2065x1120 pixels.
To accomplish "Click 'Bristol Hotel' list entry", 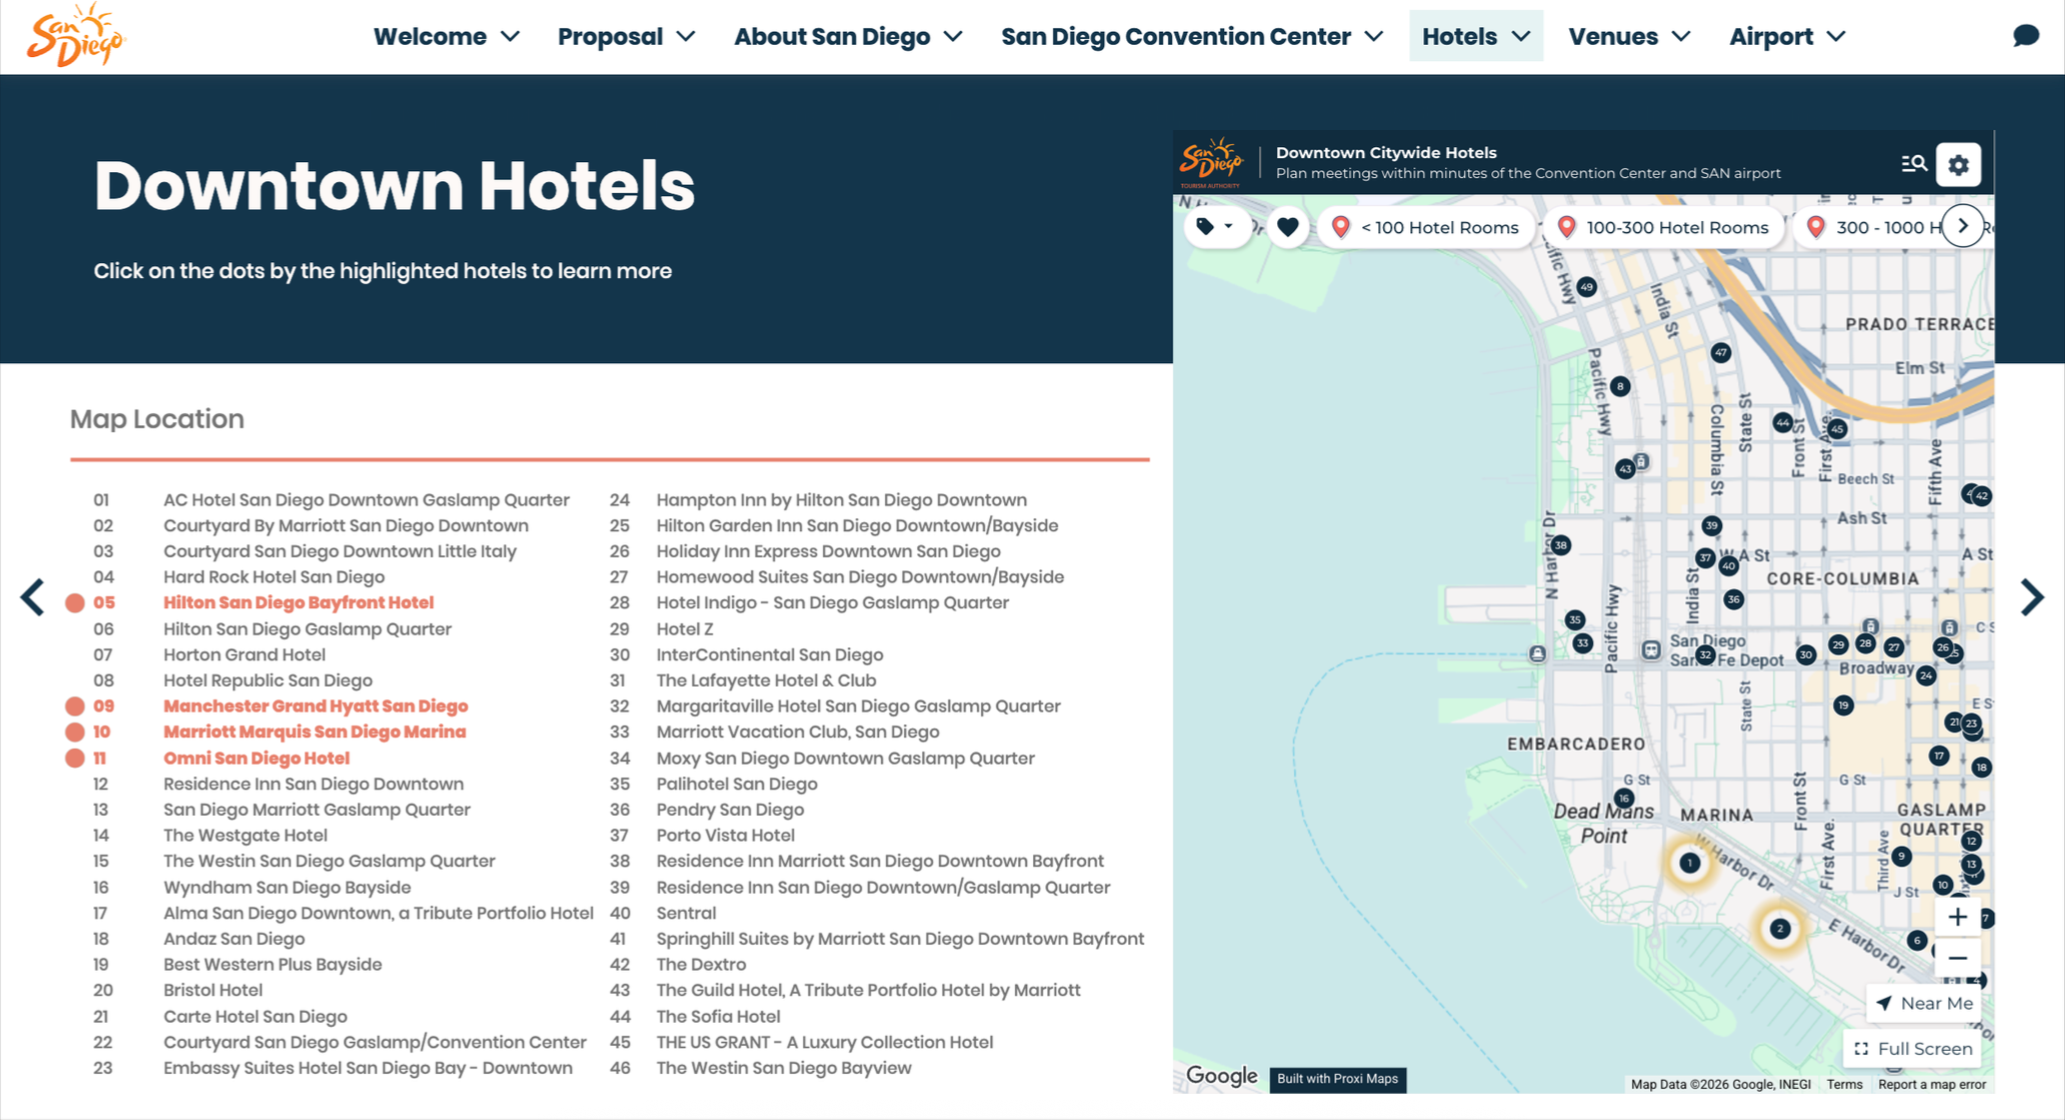I will tap(212, 990).
